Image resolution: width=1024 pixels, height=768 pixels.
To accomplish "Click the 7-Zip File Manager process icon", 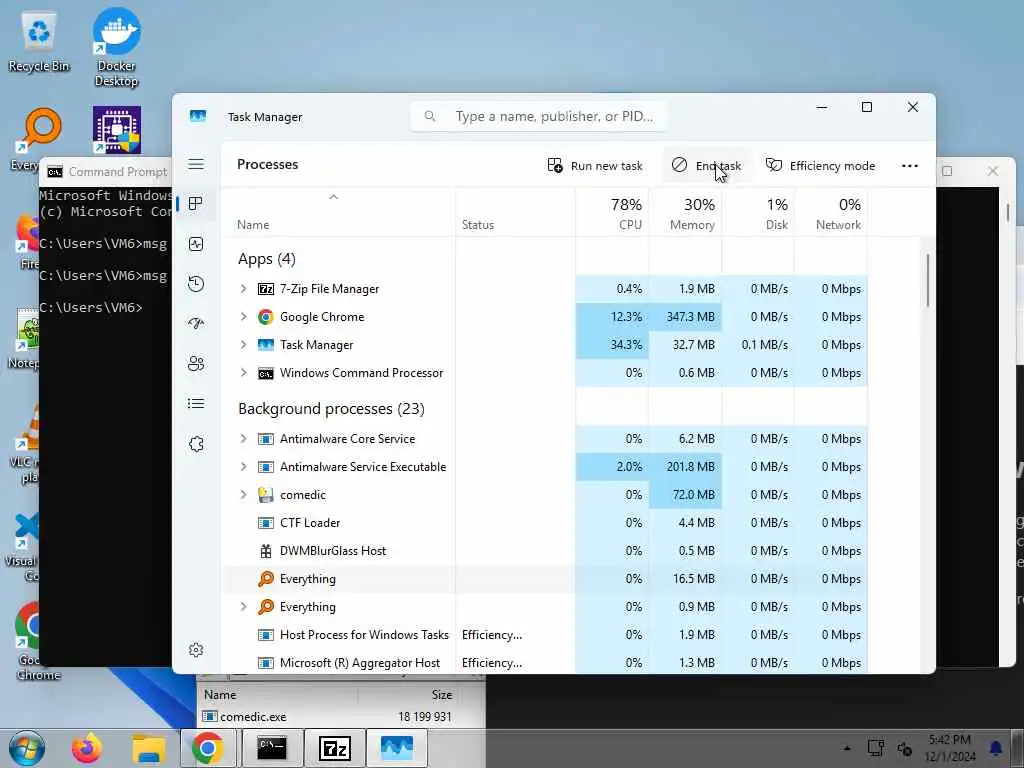I will click(x=266, y=289).
